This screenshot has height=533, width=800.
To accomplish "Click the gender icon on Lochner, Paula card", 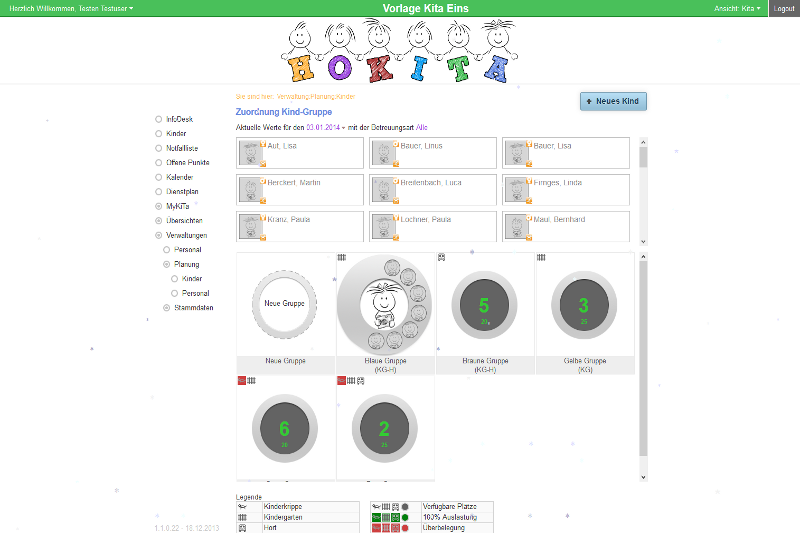I will (396, 218).
